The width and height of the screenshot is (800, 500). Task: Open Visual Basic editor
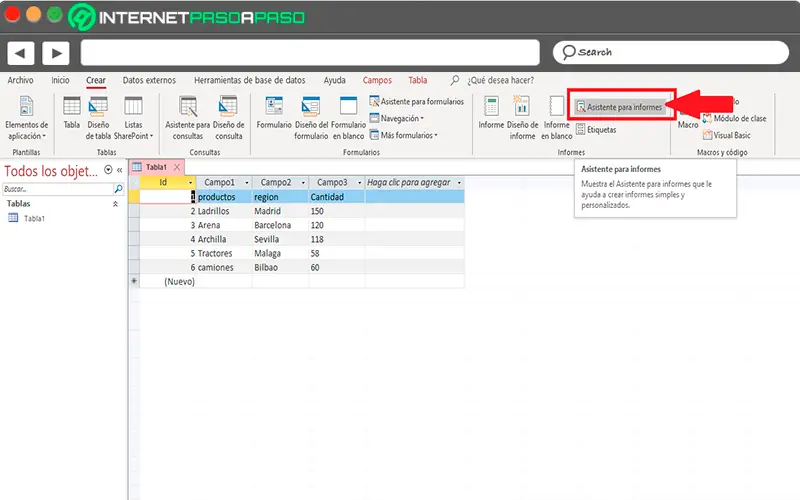tap(727, 135)
